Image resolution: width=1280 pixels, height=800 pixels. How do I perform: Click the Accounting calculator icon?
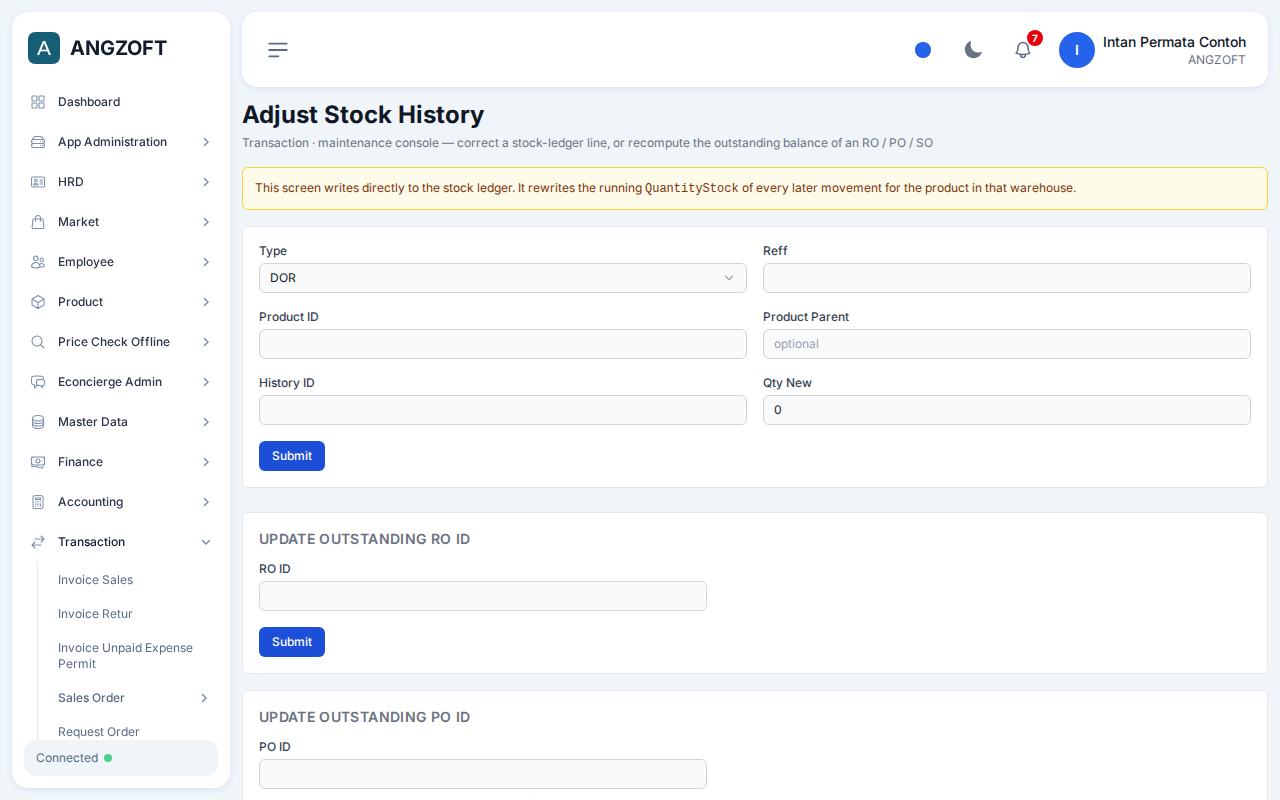(x=38, y=502)
